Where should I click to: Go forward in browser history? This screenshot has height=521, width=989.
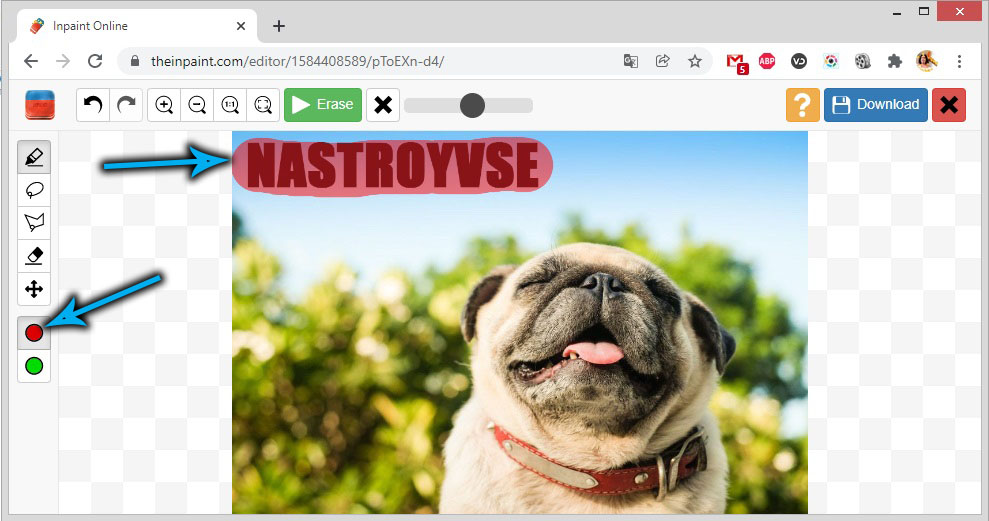coord(63,61)
